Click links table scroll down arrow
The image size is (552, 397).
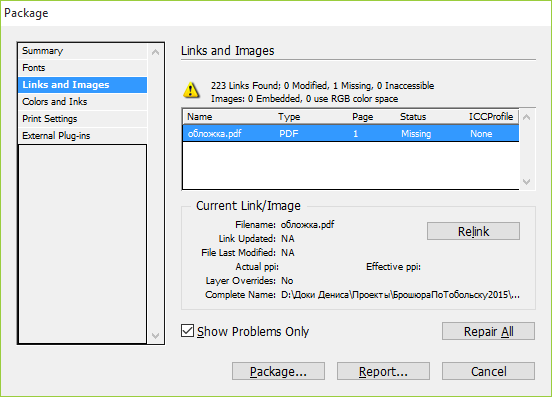(x=527, y=182)
